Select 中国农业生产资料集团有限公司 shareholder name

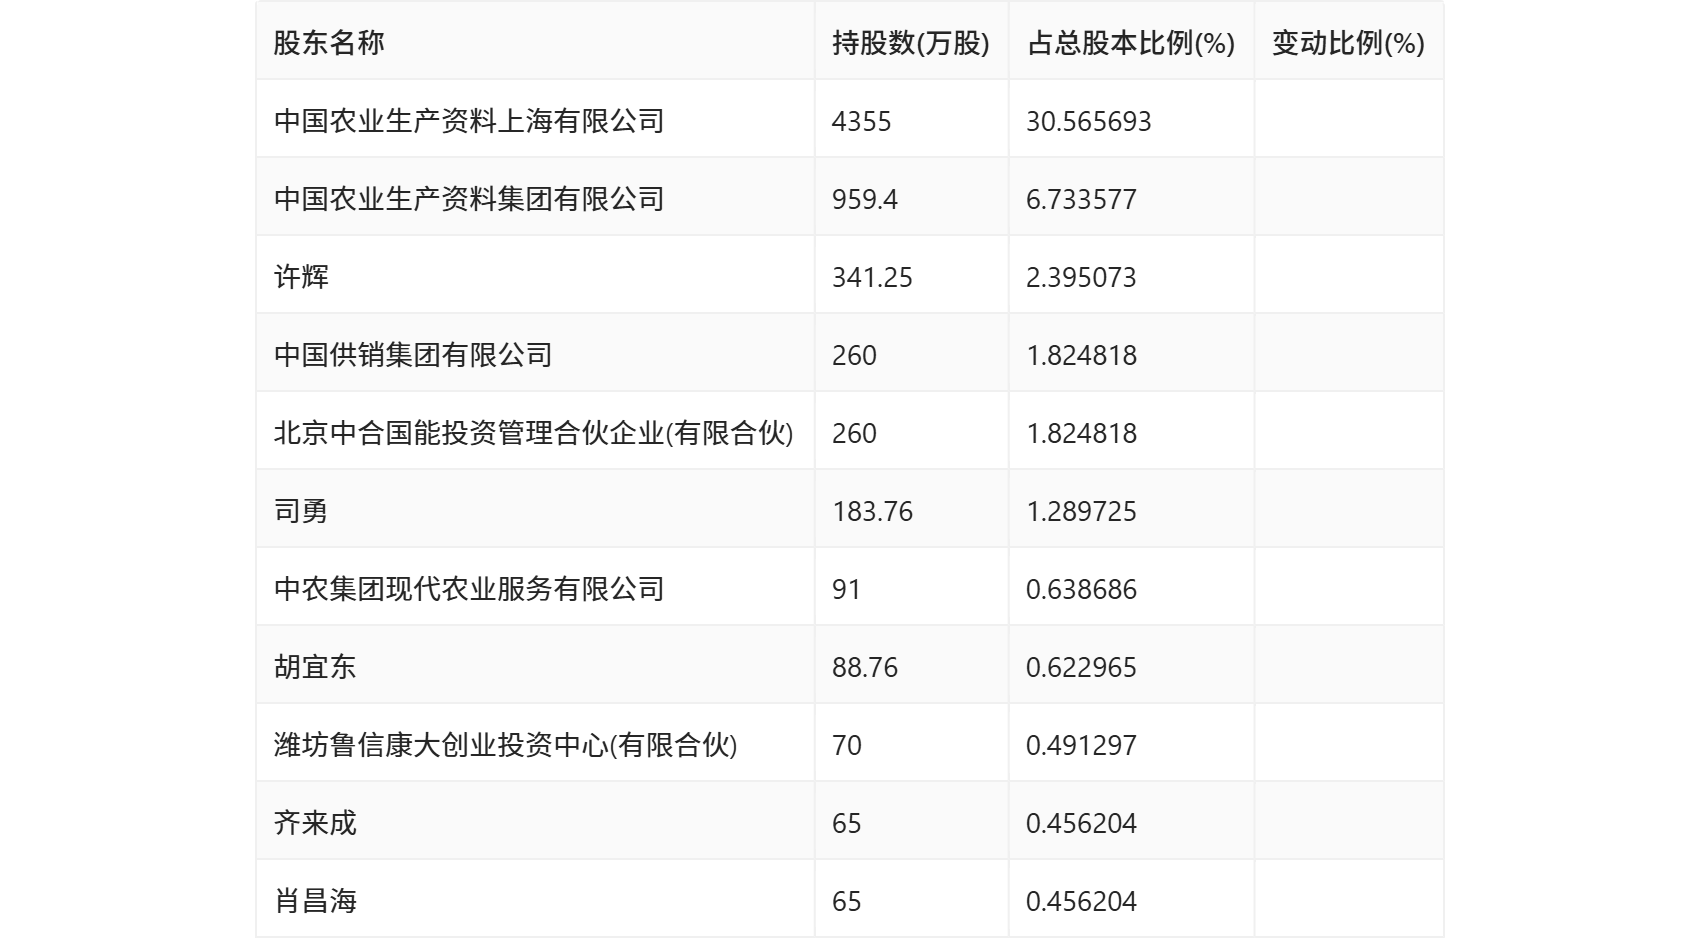click(x=469, y=199)
